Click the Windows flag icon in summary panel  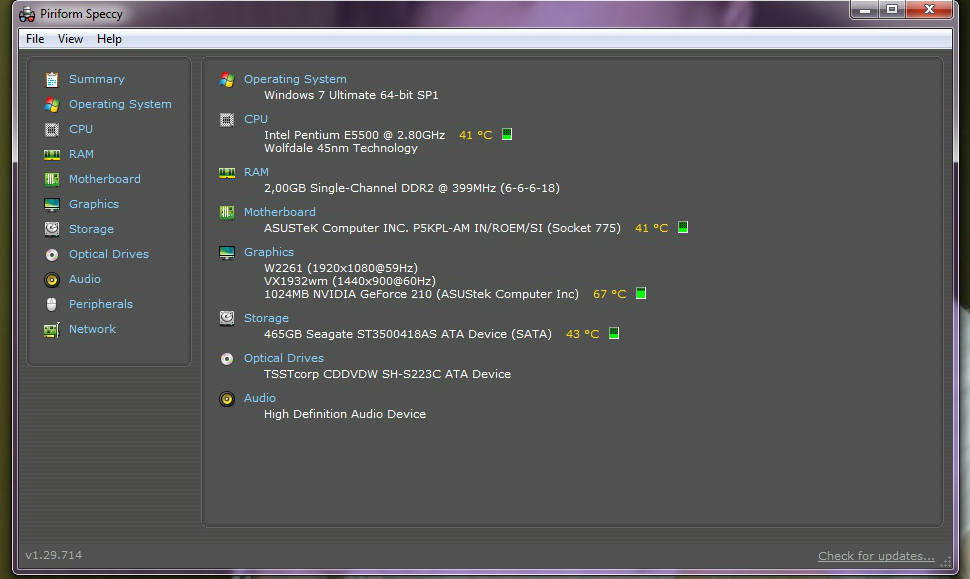227,80
